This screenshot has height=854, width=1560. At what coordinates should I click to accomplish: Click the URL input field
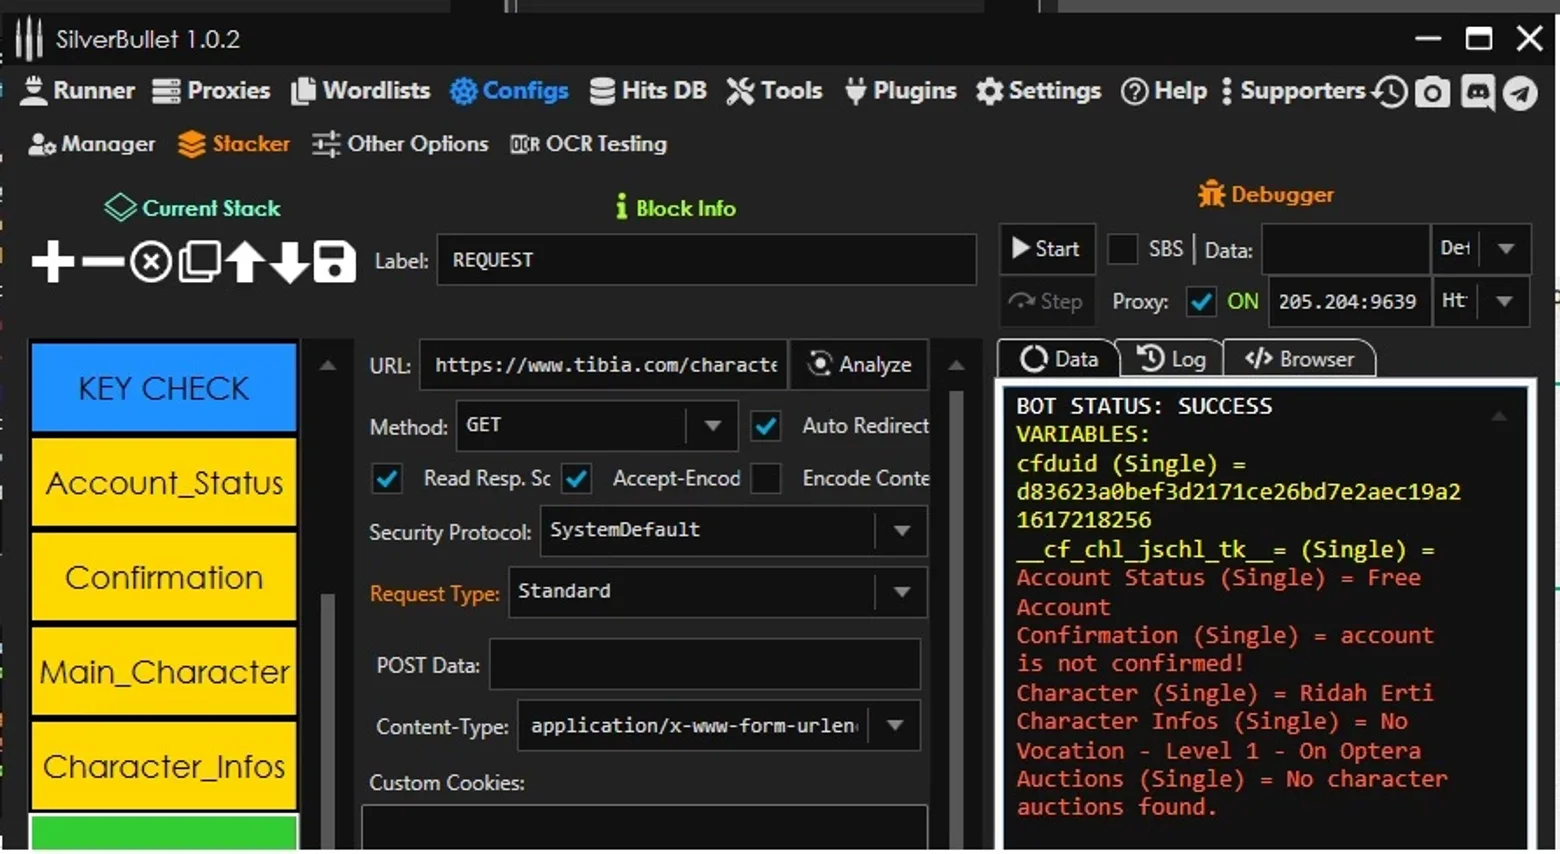click(604, 364)
